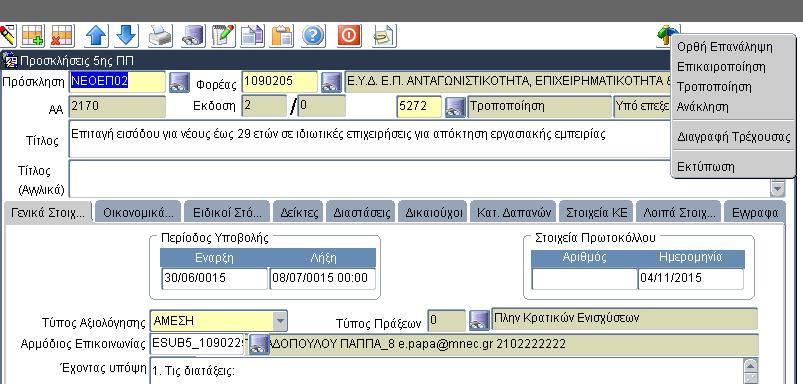803x384 pixels.
Task: Open lookup next to Αρμόδιος Επικοινωνίας field
Action: (x=259, y=345)
